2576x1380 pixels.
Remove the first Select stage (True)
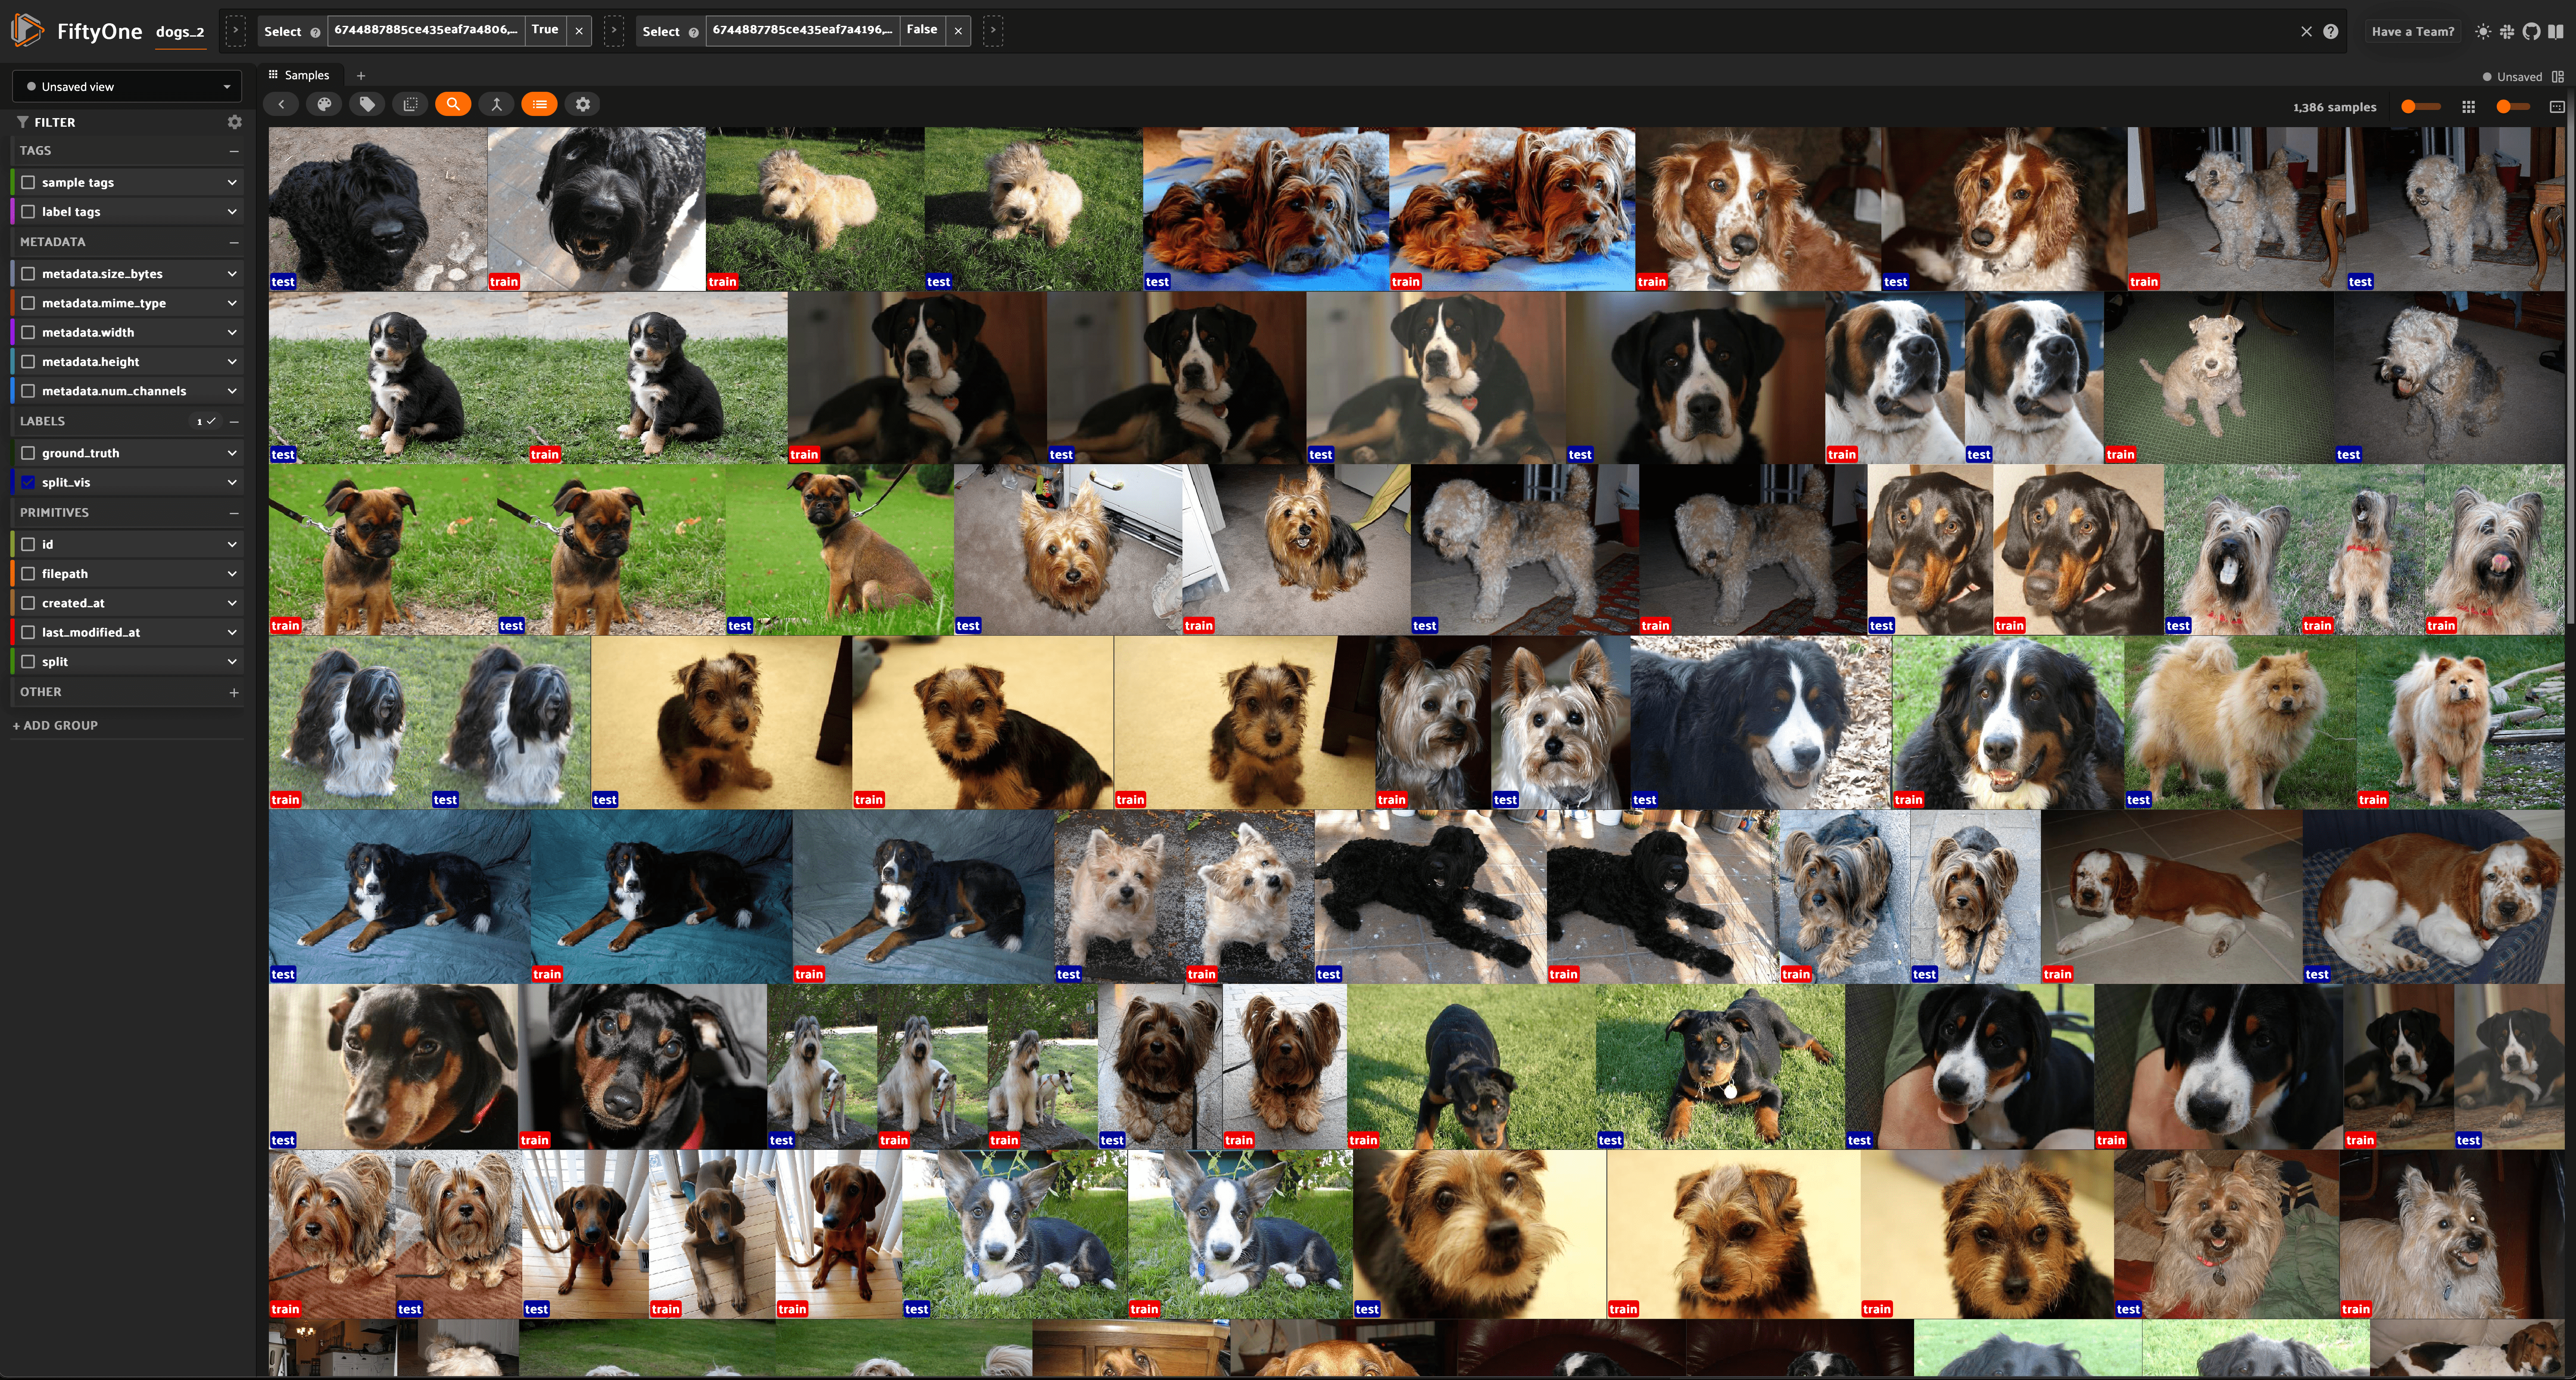(x=579, y=31)
